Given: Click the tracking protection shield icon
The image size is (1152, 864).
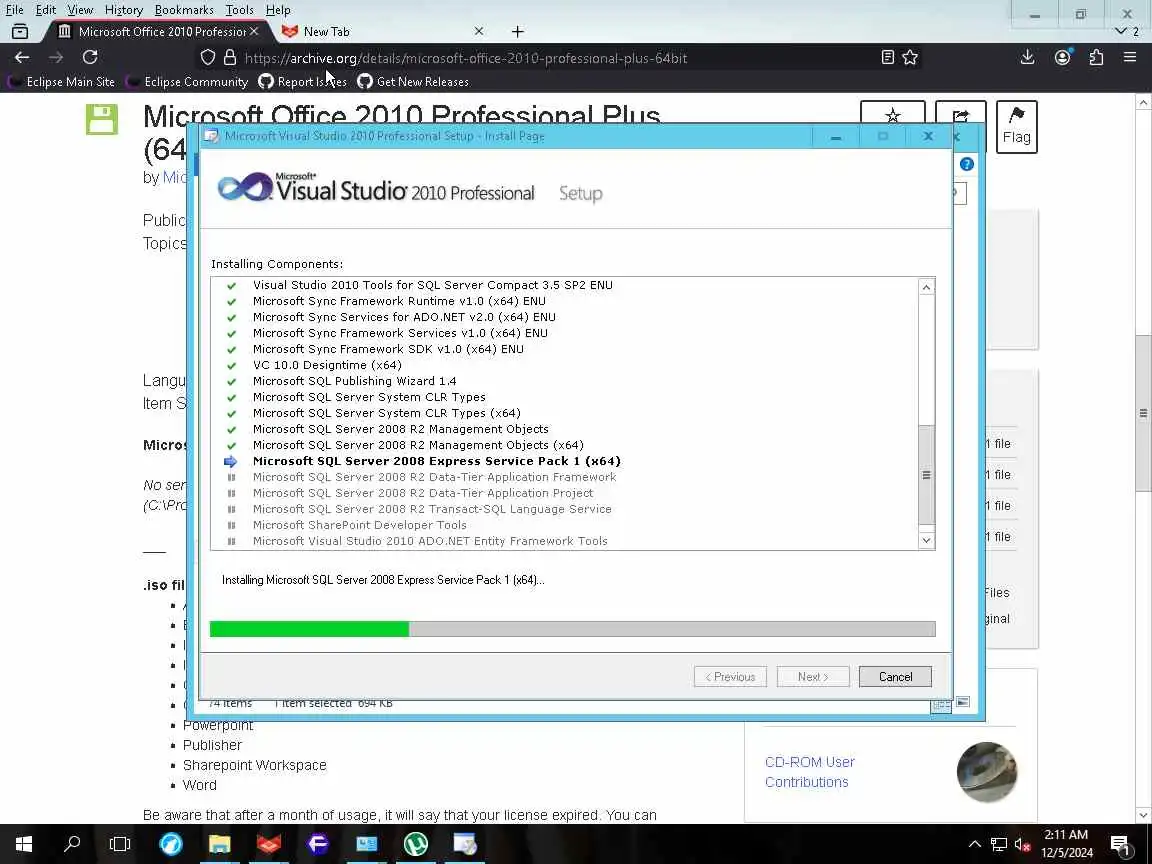Looking at the screenshot, I should click(208, 57).
